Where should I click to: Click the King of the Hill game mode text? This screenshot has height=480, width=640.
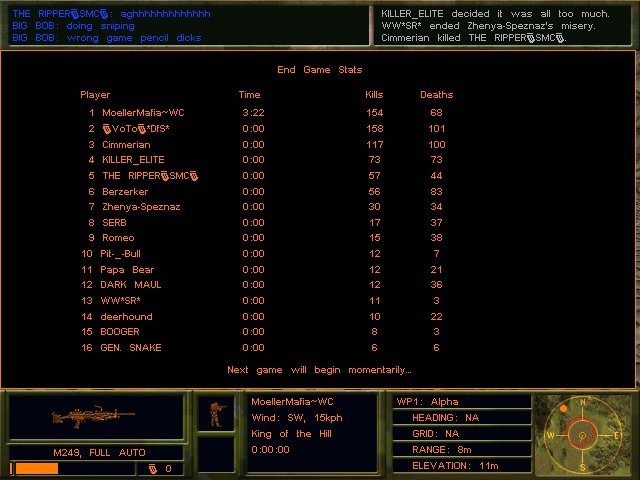290,433
